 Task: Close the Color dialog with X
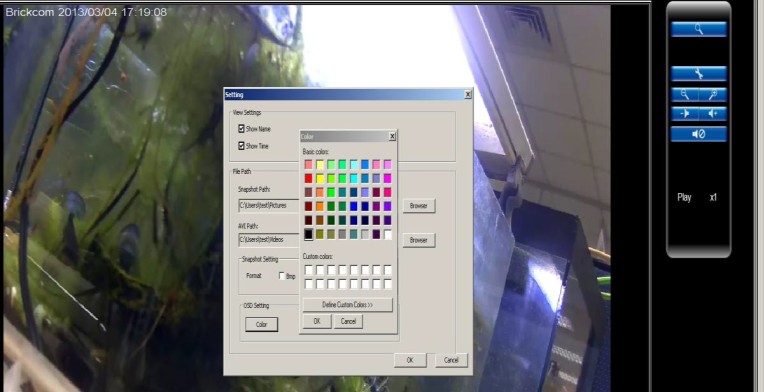click(x=392, y=137)
